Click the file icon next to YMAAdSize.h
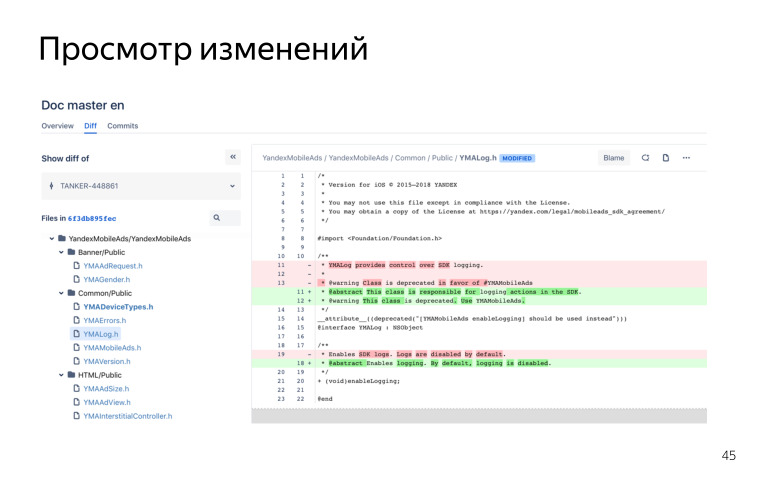 pyautogui.click(x=77, y=388)
